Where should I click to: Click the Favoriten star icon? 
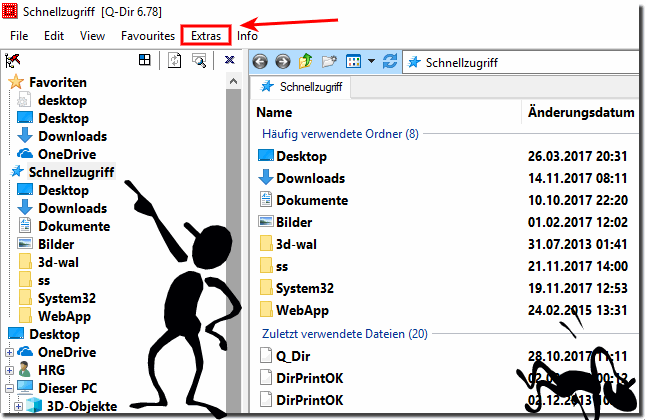[16, 82]
